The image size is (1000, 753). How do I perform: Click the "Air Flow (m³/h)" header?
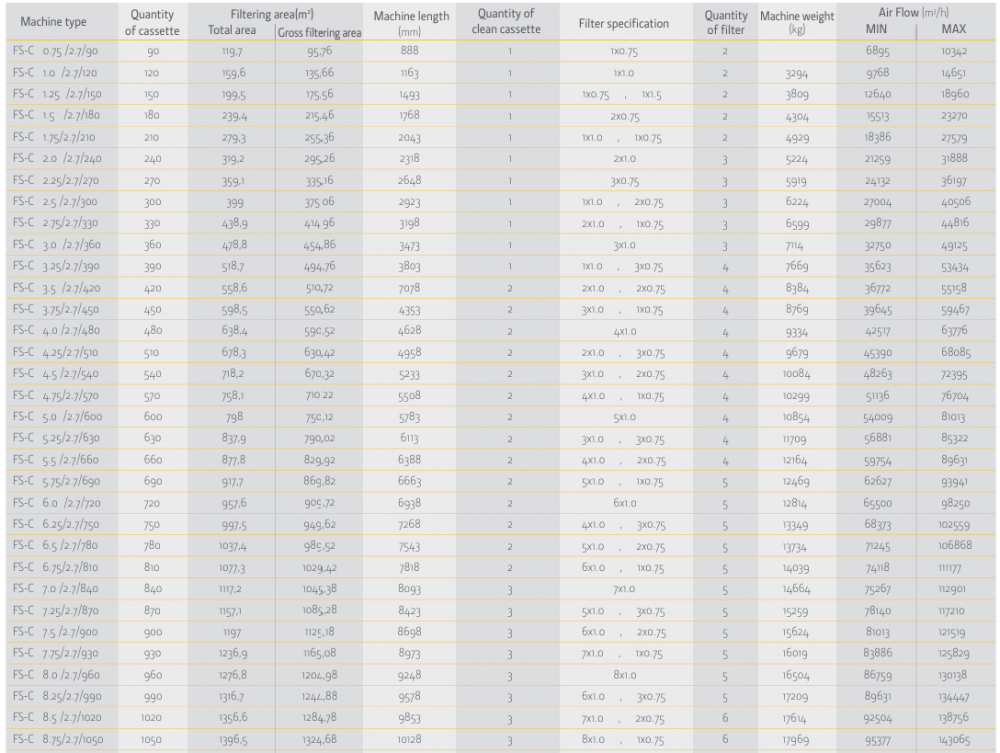click(x=913, y=12)
